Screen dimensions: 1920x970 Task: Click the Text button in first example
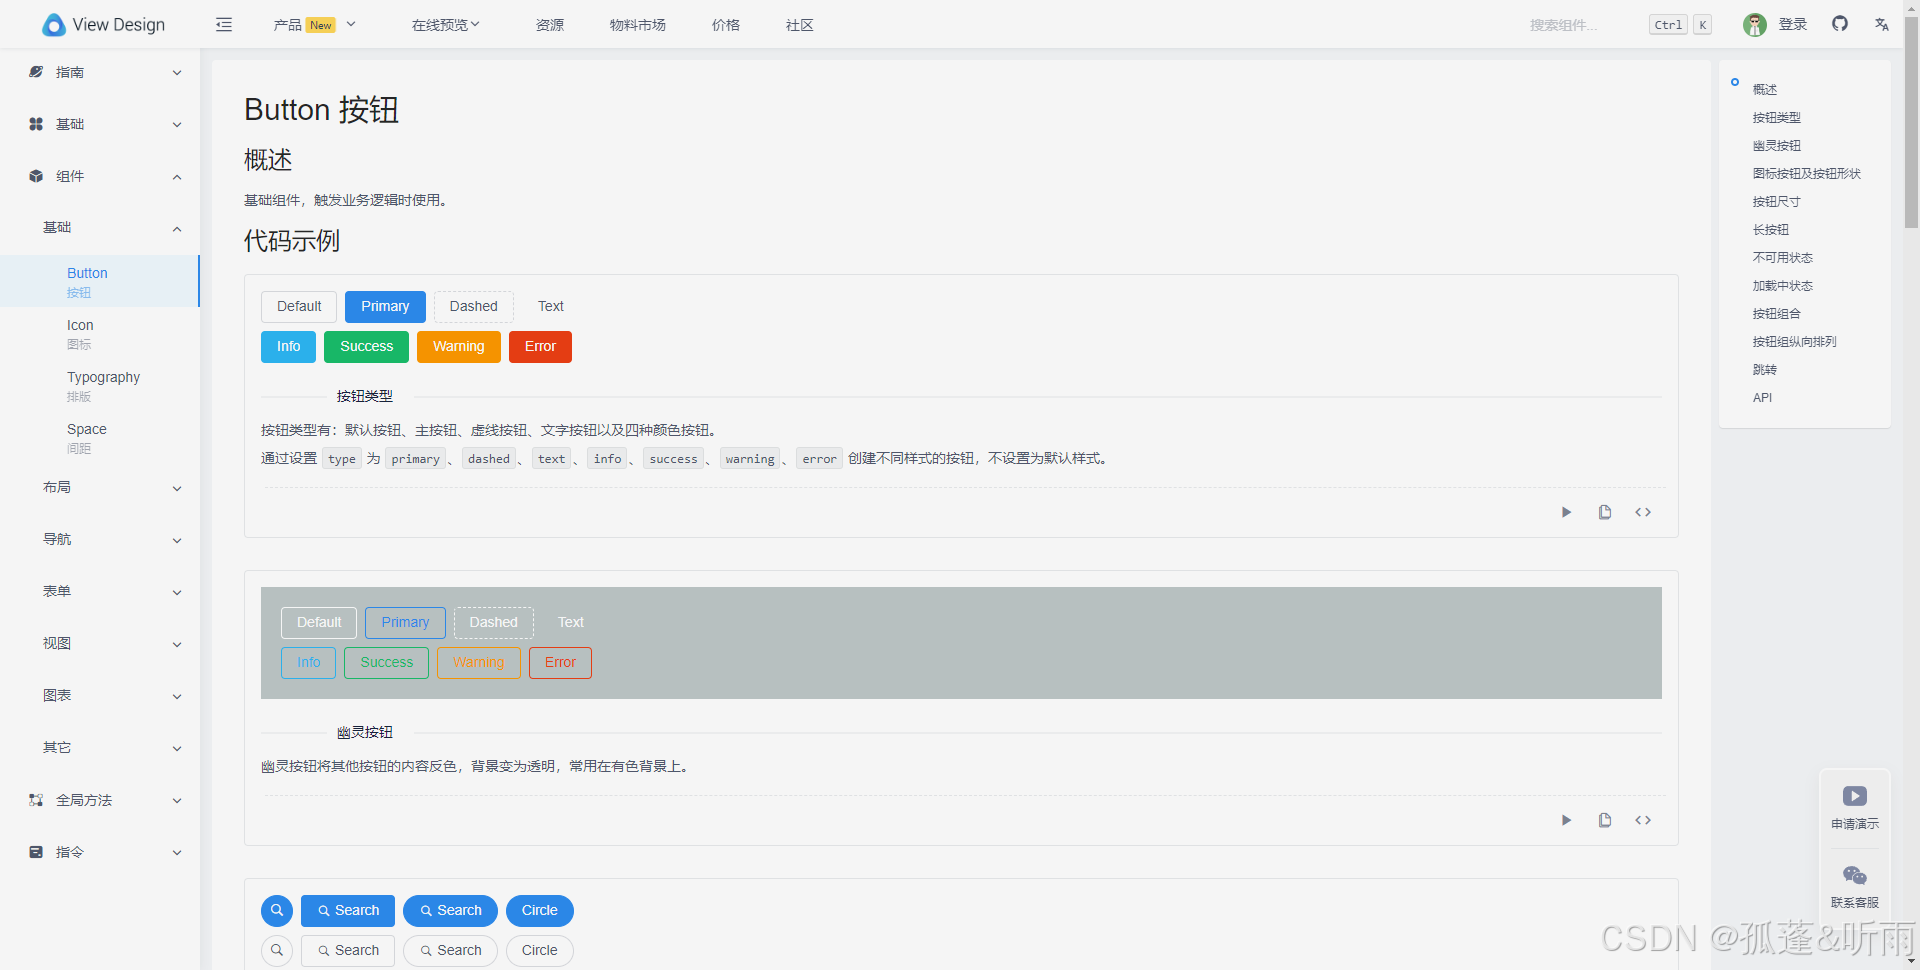click(x=551, y=307)
